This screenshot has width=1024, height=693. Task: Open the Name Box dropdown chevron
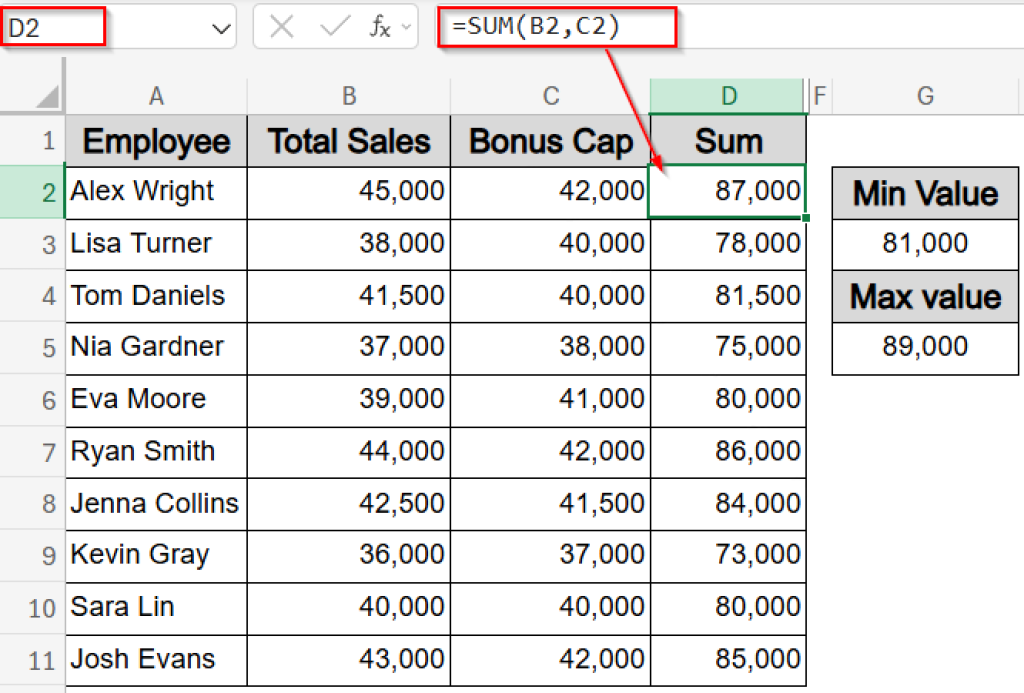click(x=222, y=27)
